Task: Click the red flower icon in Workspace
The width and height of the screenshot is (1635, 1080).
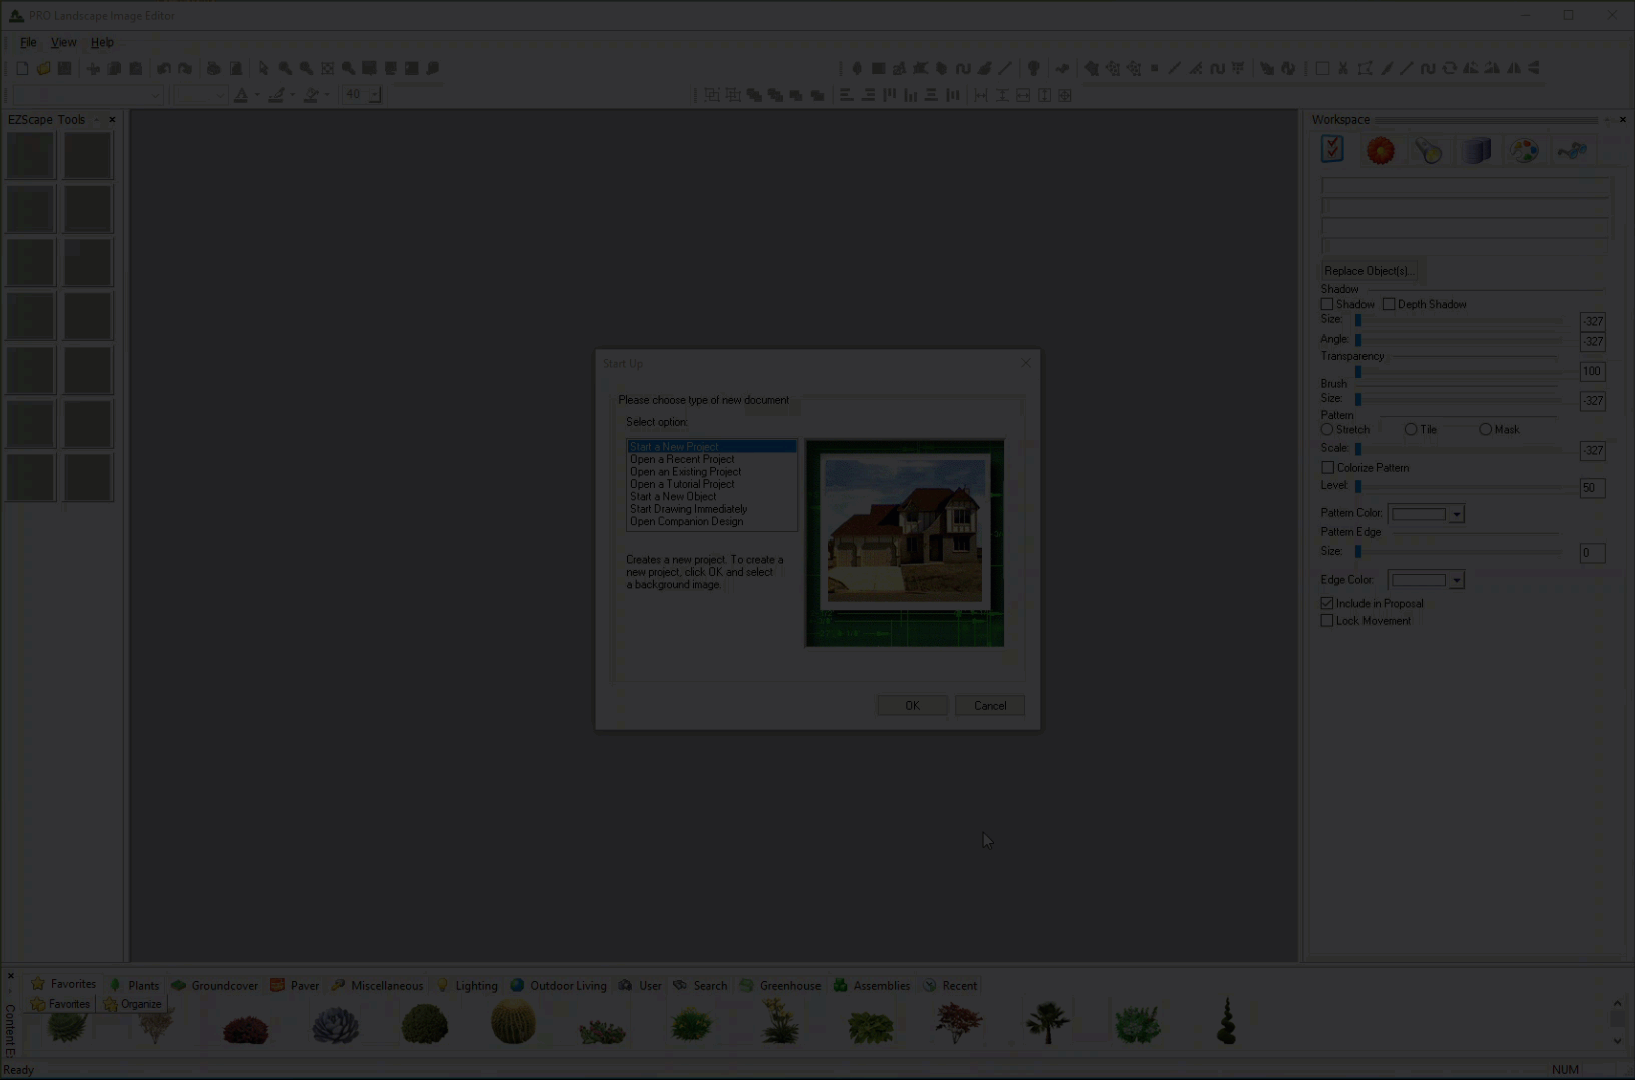Action: point(1380,151)
